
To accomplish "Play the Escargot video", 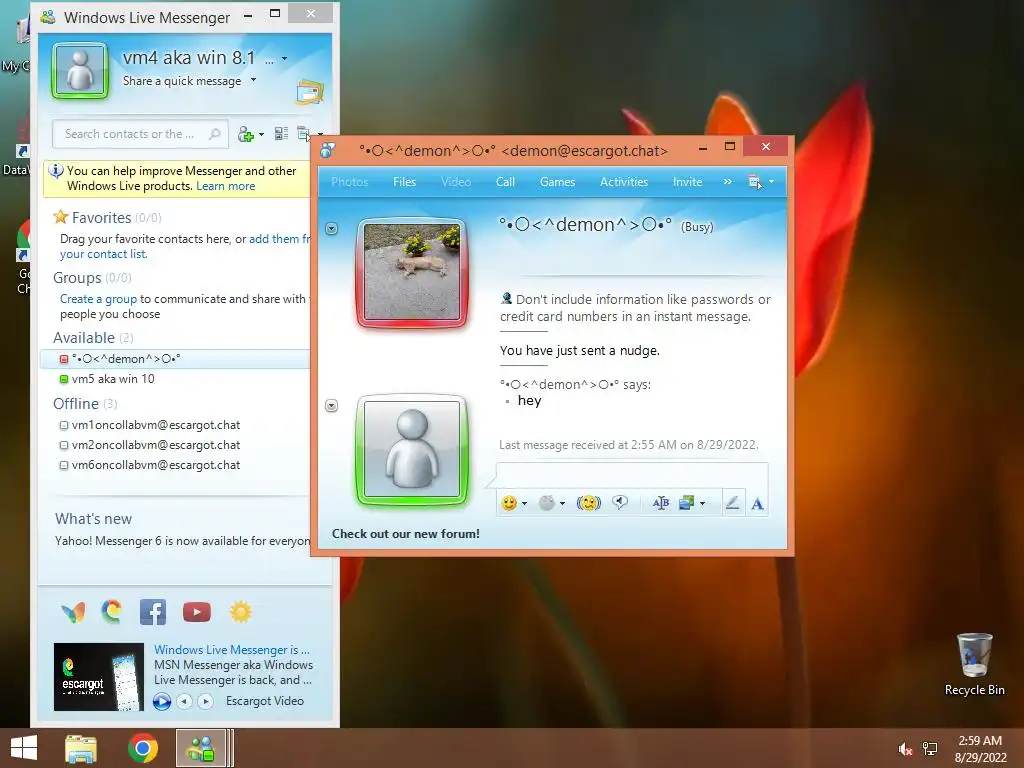I will tap(161, 701).
